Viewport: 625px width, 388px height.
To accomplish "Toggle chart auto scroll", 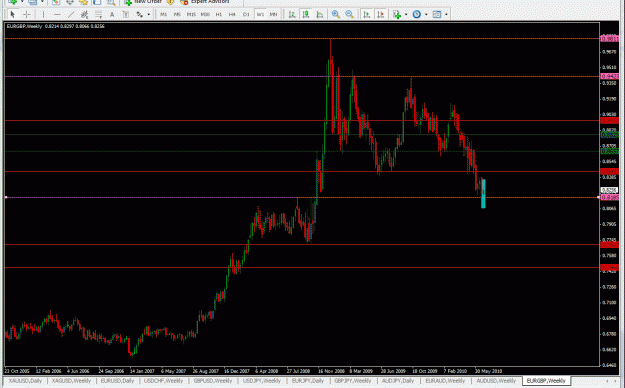I will pyautogui.click(x=367, y=14).
